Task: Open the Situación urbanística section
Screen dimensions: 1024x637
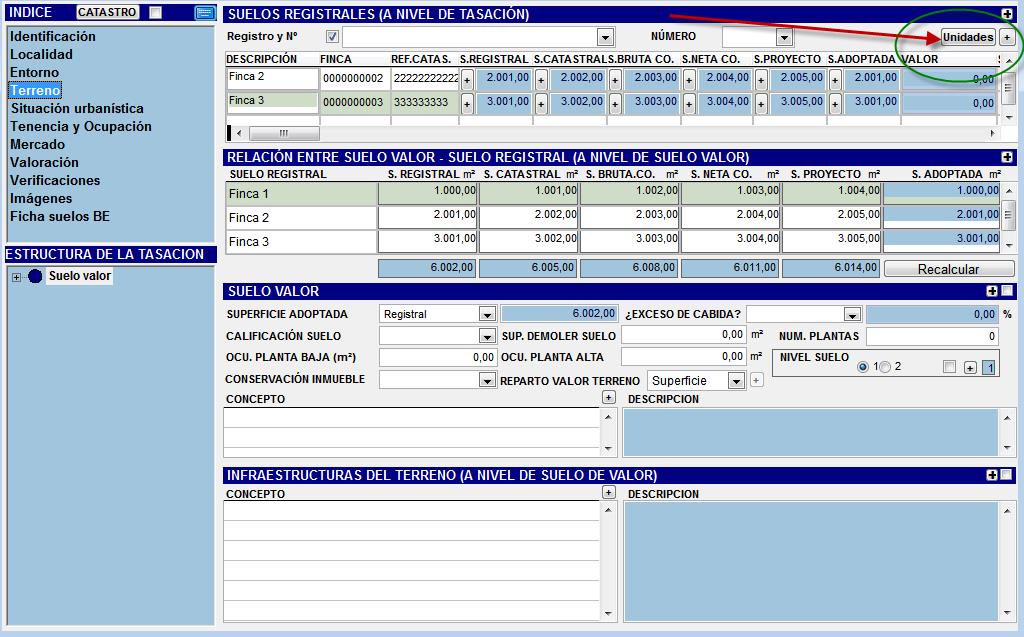Action: point(76,108)
